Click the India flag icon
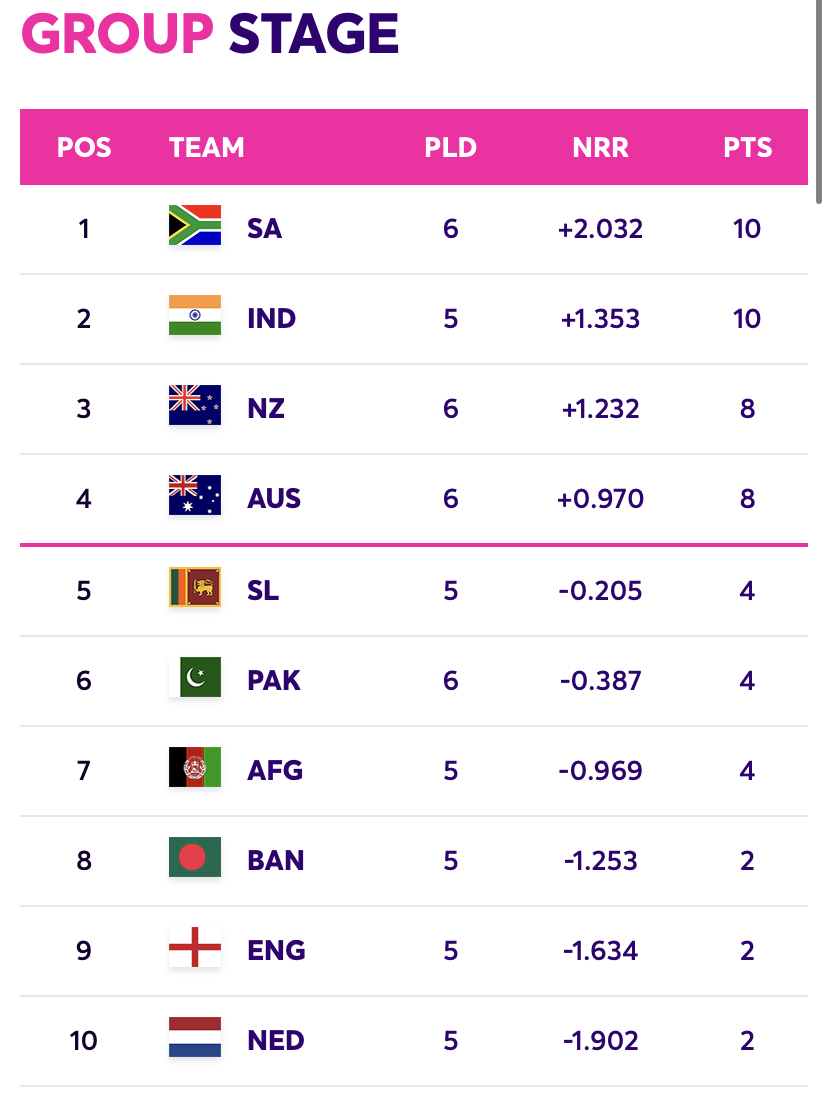 [x=195, y=315]
